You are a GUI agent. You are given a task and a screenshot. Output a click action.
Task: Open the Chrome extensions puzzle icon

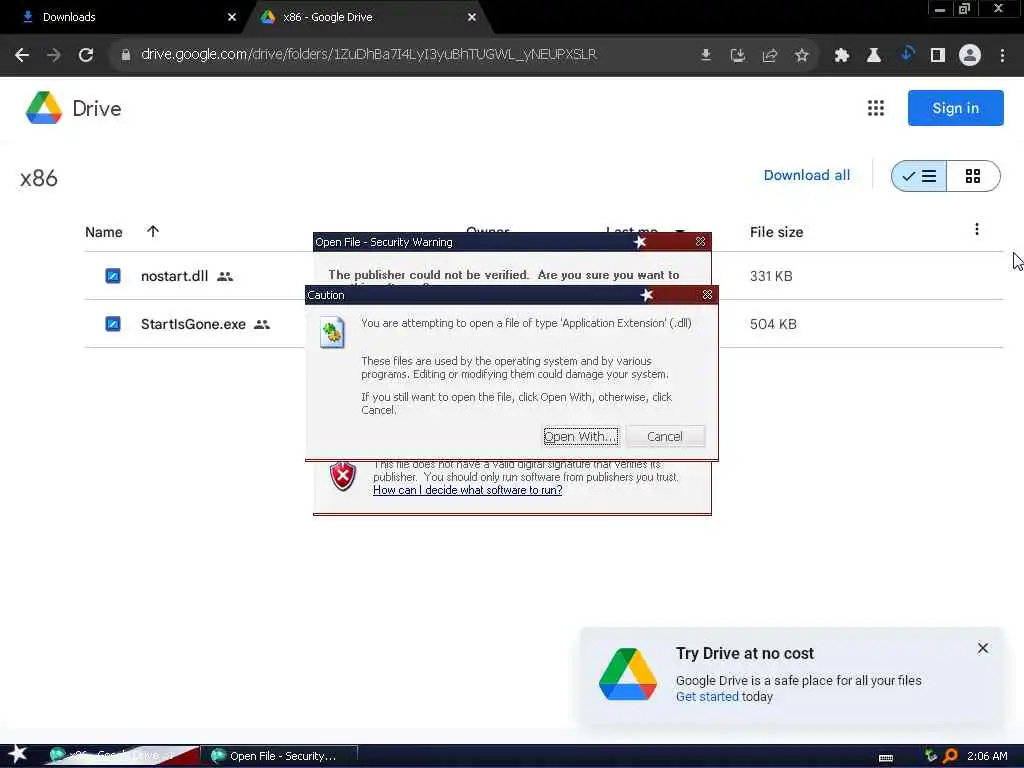click(842, 55)
